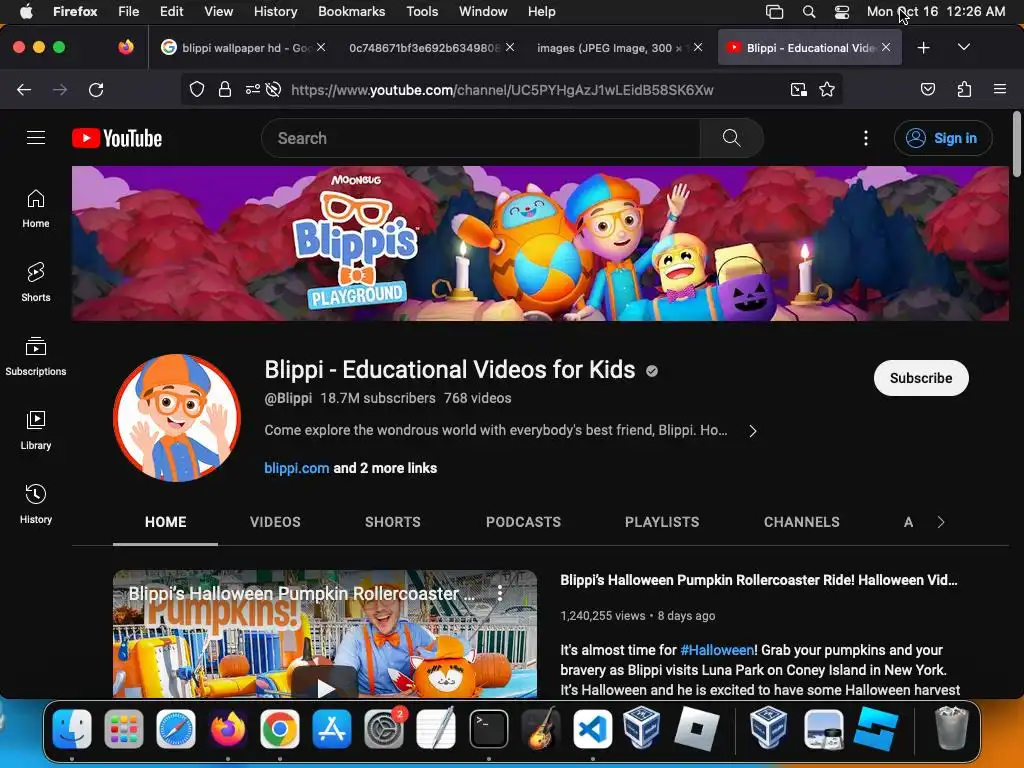Open Library in the sidebar
The width and height of the screenshot is (1024, 768).
click(36, 430)
